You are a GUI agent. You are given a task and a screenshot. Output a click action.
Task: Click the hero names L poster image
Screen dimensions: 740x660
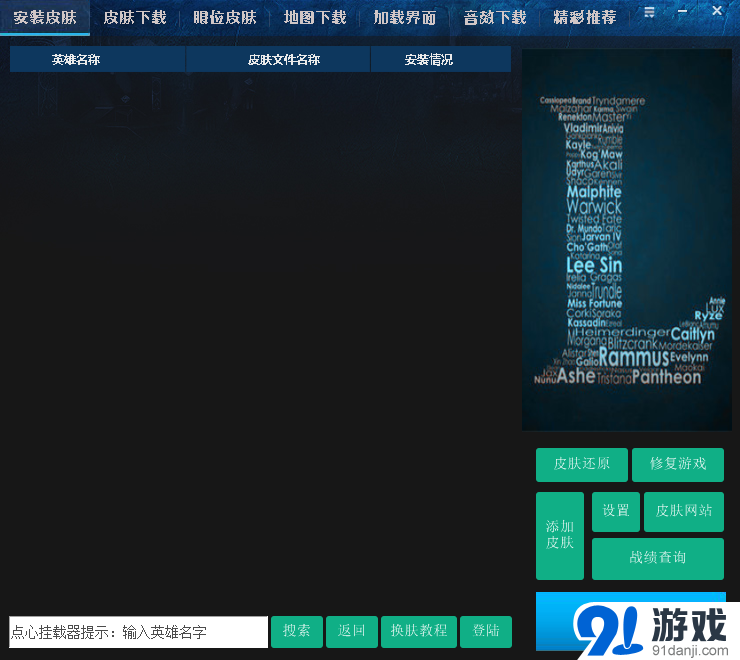(627, 240)
